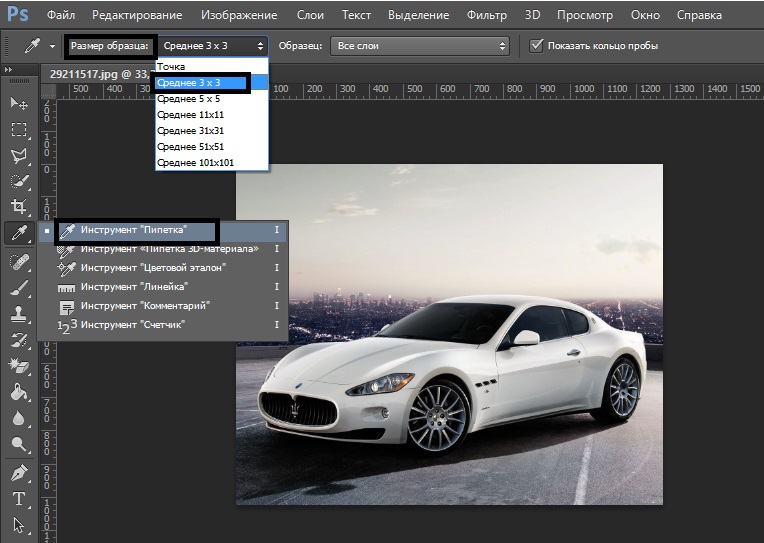Pick 'Цветовой эталон' tool from the flyout
The height and width of the screenshot is (543, 764).
[x=153, y=268]
